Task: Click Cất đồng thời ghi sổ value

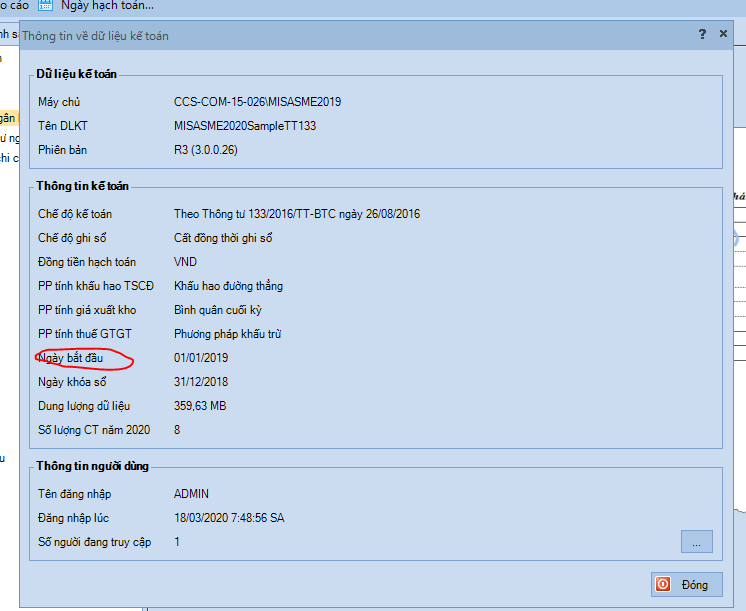Action: point(223,238)
